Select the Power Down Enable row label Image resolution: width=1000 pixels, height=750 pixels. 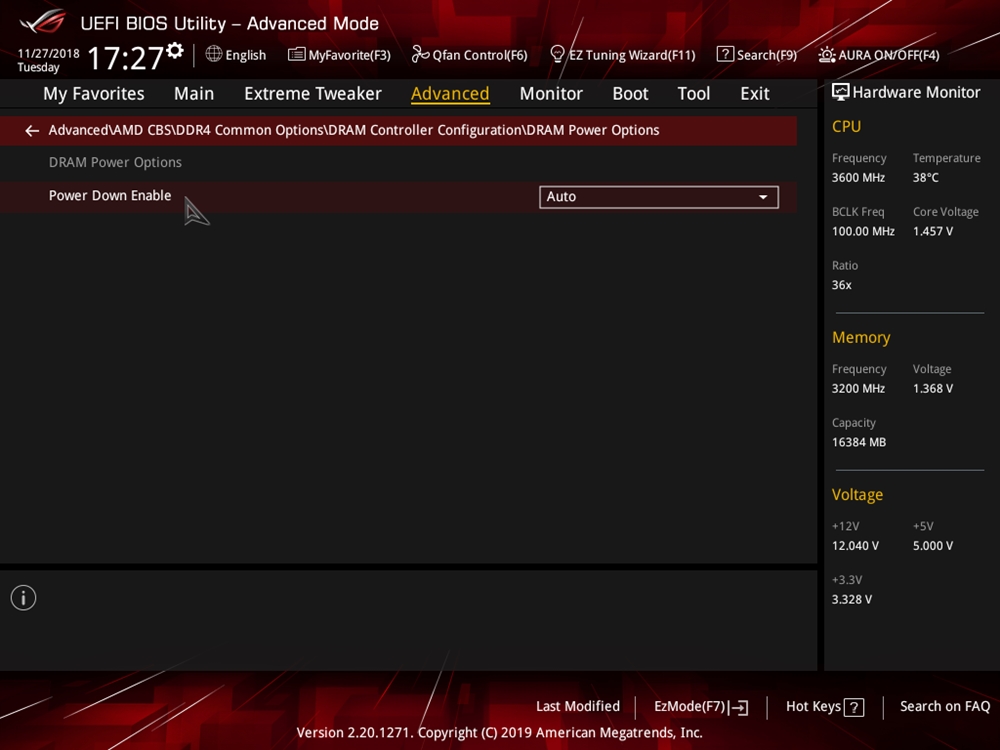110,196
